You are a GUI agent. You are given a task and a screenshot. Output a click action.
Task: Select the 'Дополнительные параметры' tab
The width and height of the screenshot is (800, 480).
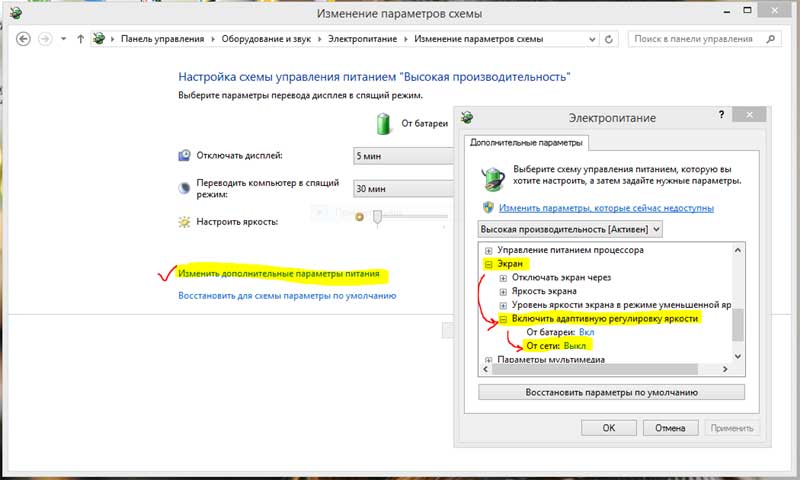[x=526, y=143]
